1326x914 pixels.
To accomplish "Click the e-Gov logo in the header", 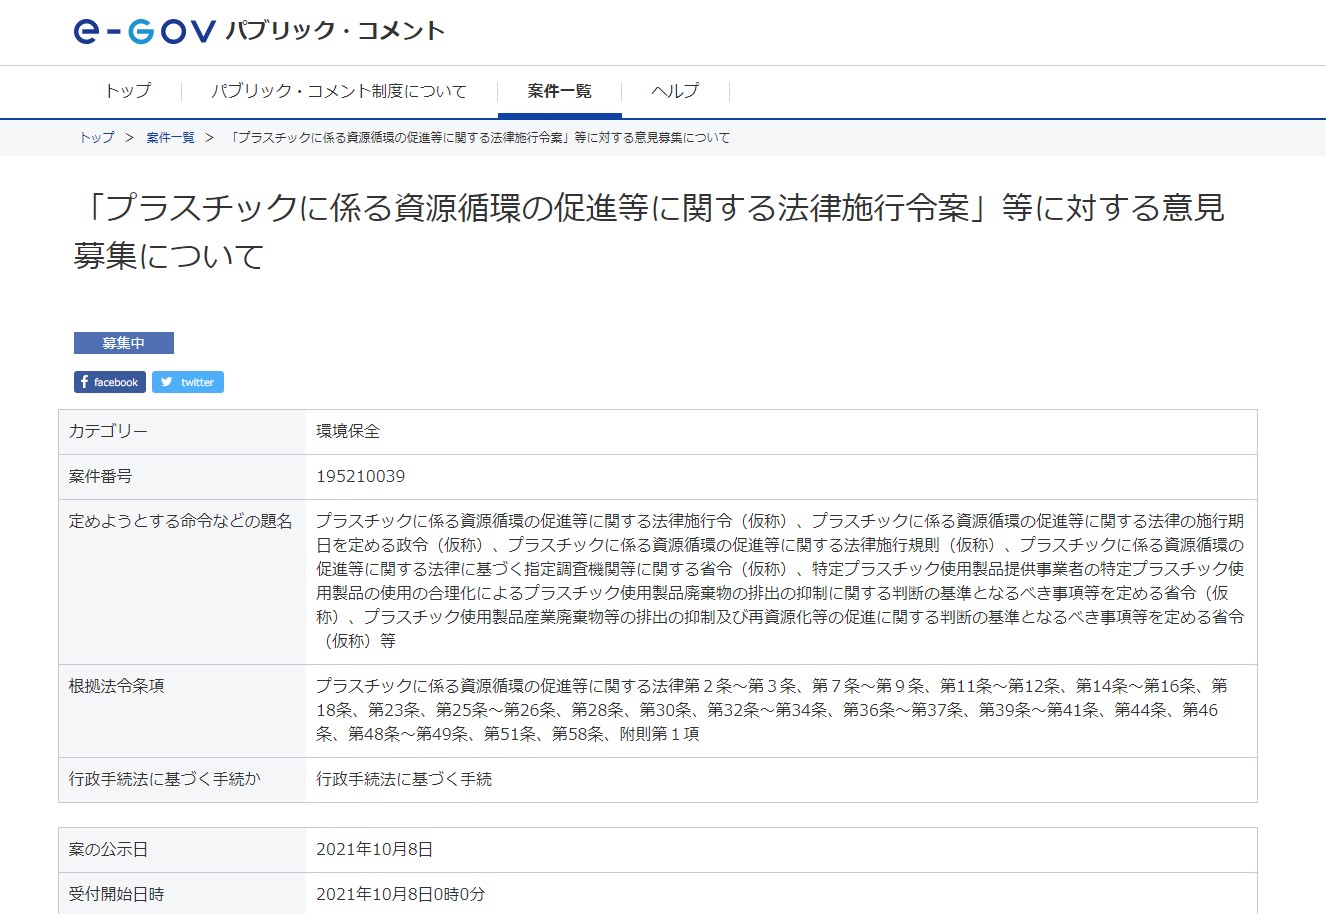I will [x=144, y=32].
